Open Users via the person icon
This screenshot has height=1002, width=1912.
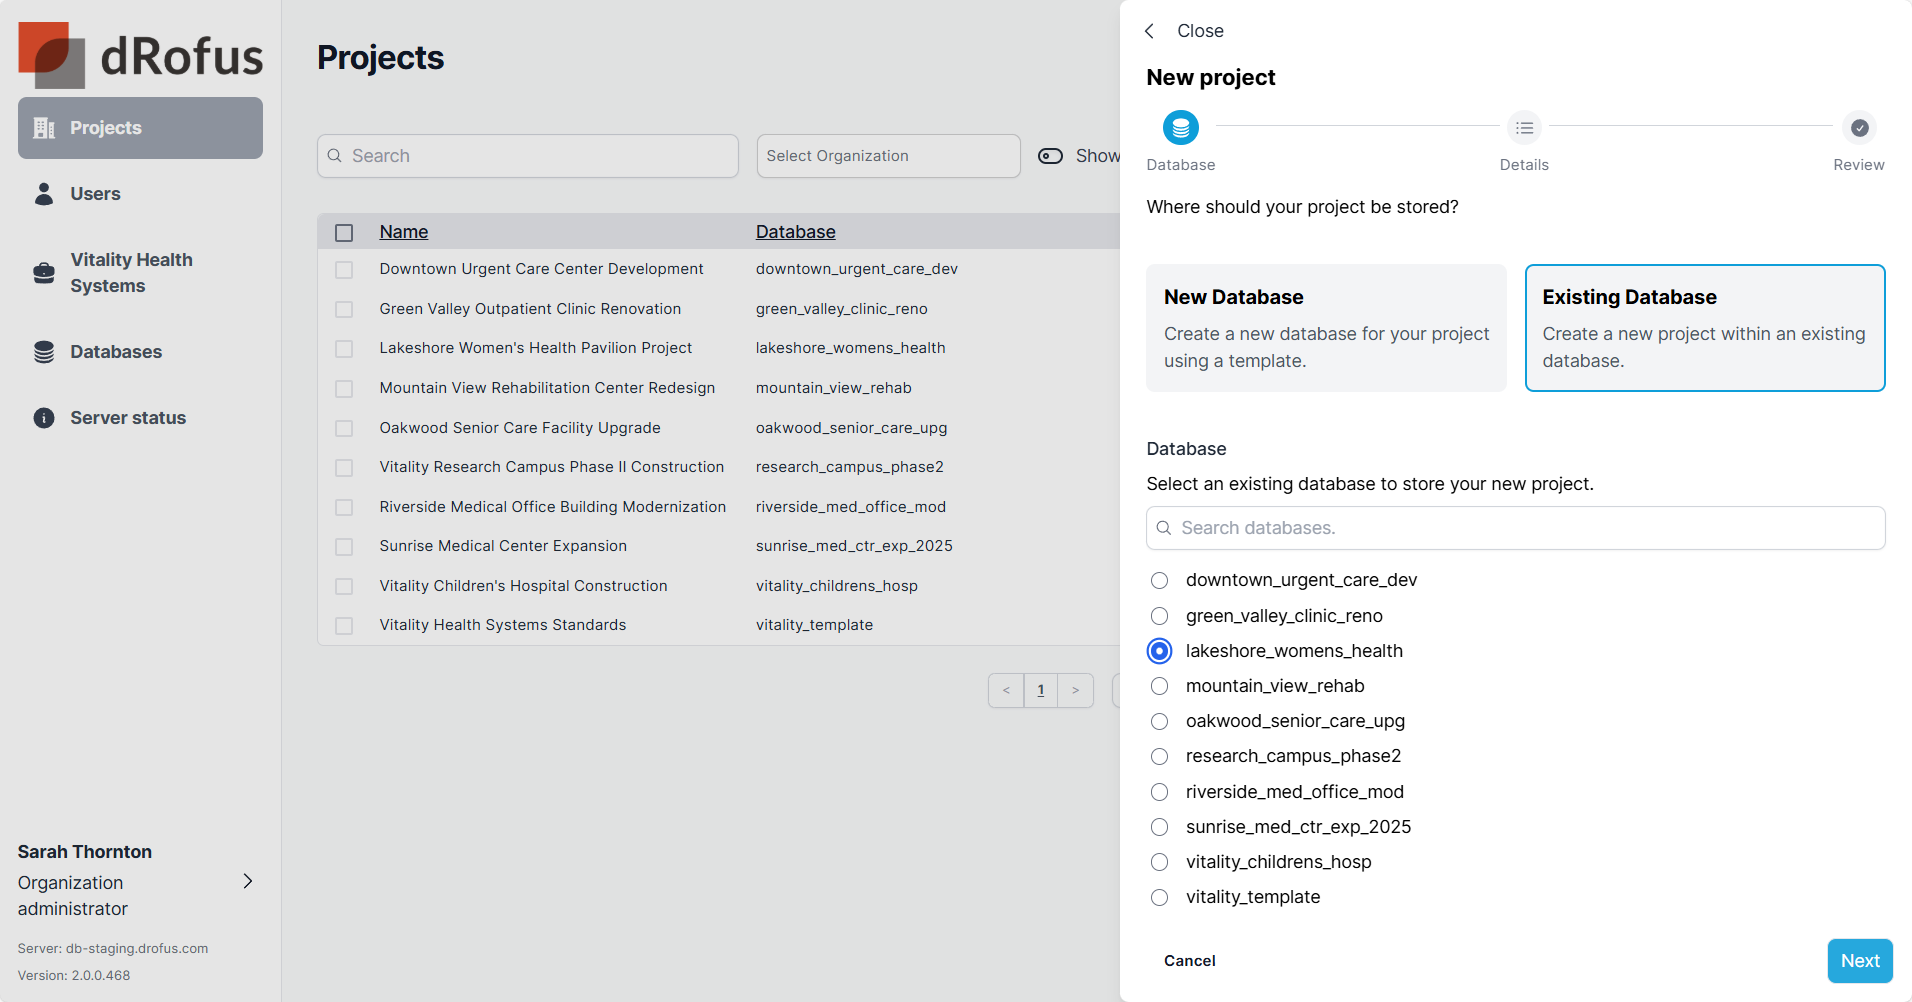44,194
